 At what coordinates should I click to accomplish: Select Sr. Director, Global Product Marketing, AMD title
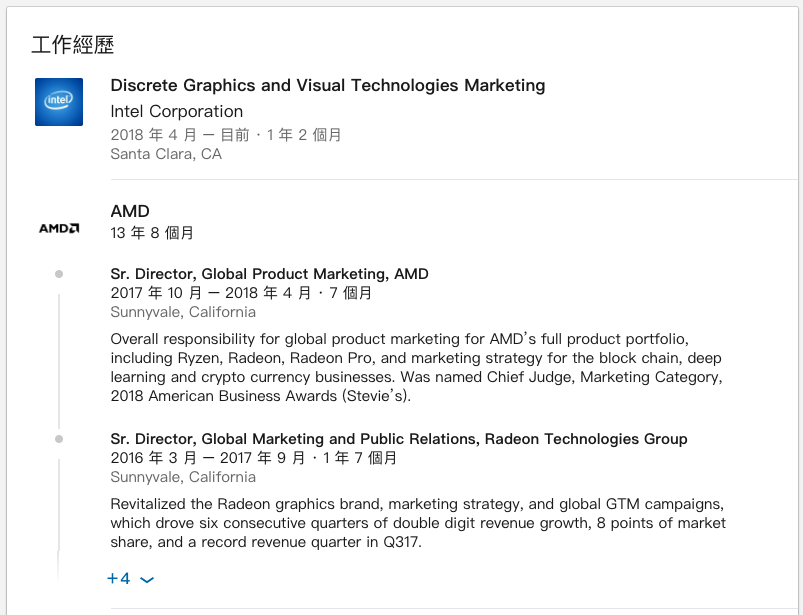tap(269, 274)
